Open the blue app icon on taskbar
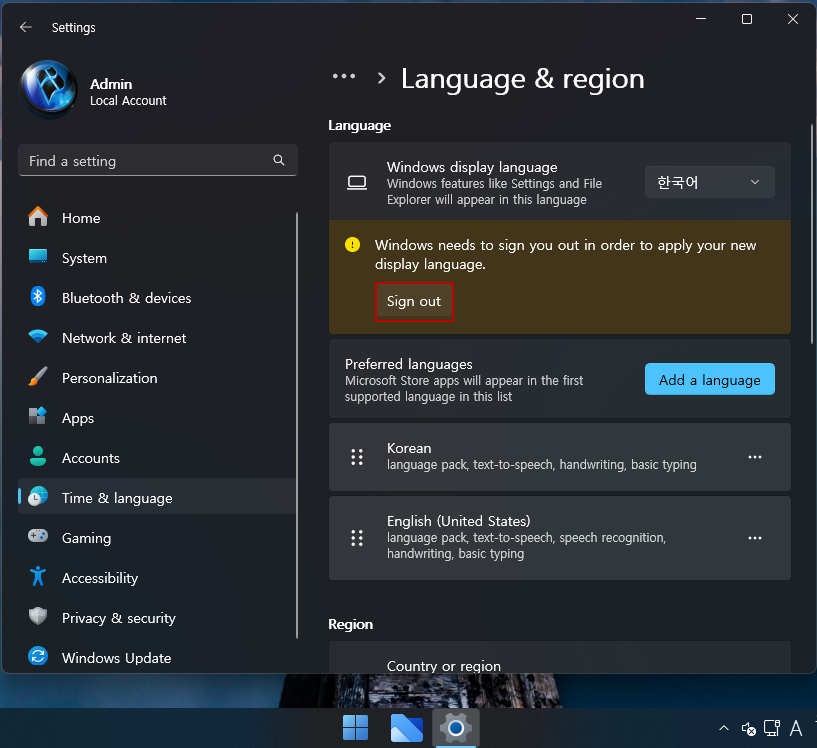This screenshot has height=748, width=817. point(406,727)
